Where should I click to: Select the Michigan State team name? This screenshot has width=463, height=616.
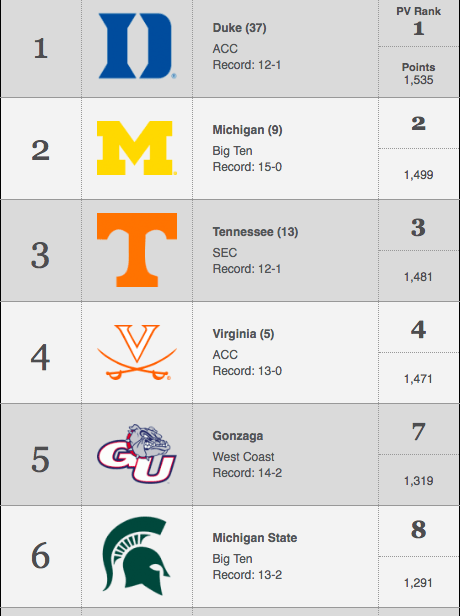[255, 538]
